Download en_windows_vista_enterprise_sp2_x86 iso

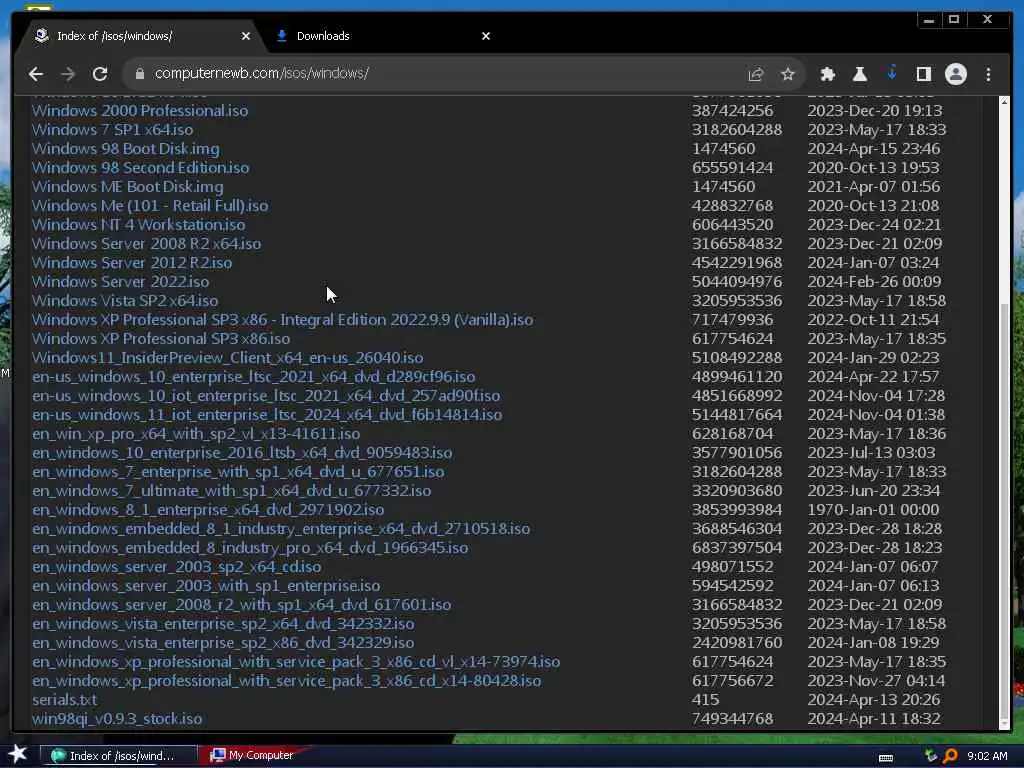pos(223,642)
